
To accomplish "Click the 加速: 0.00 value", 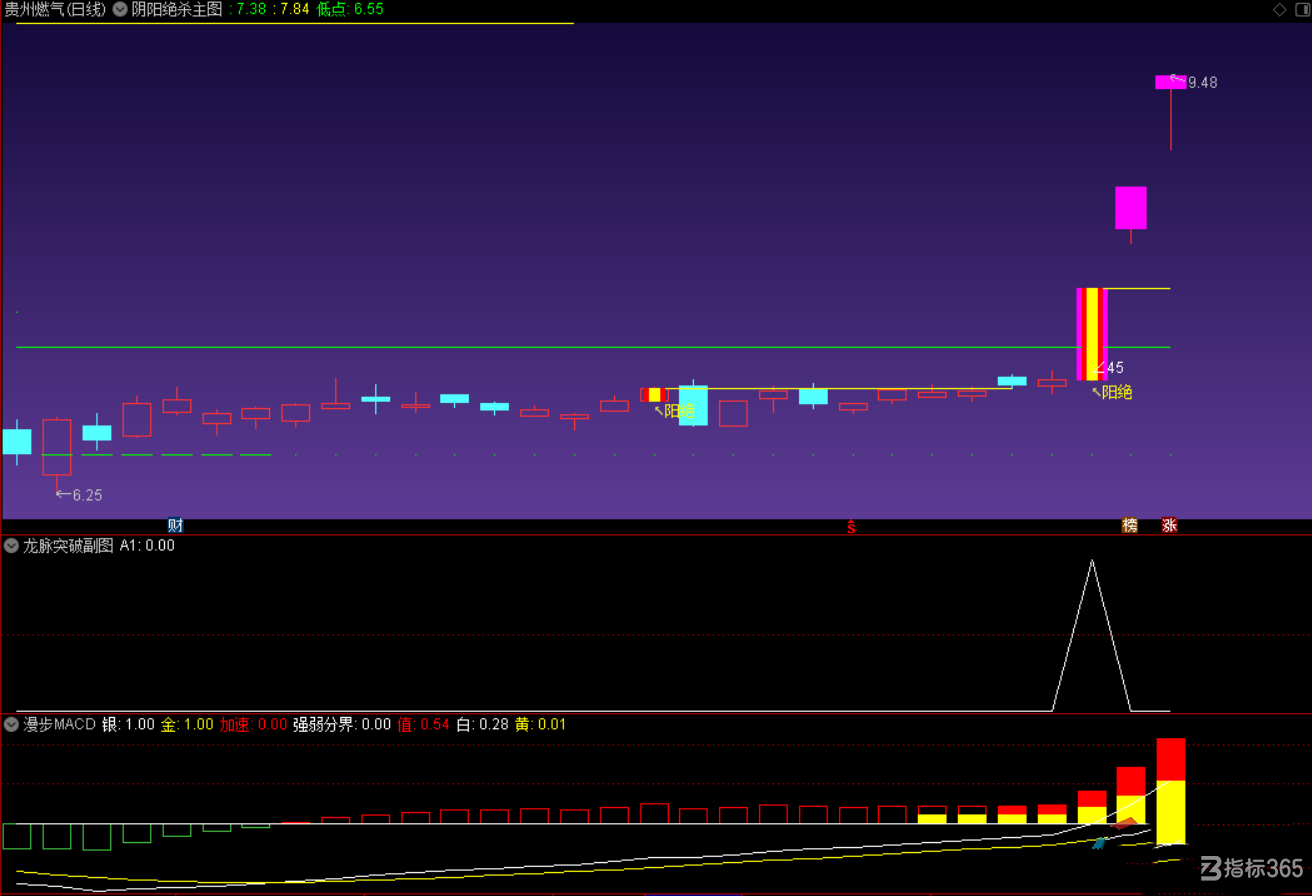I will click(254, 724).
